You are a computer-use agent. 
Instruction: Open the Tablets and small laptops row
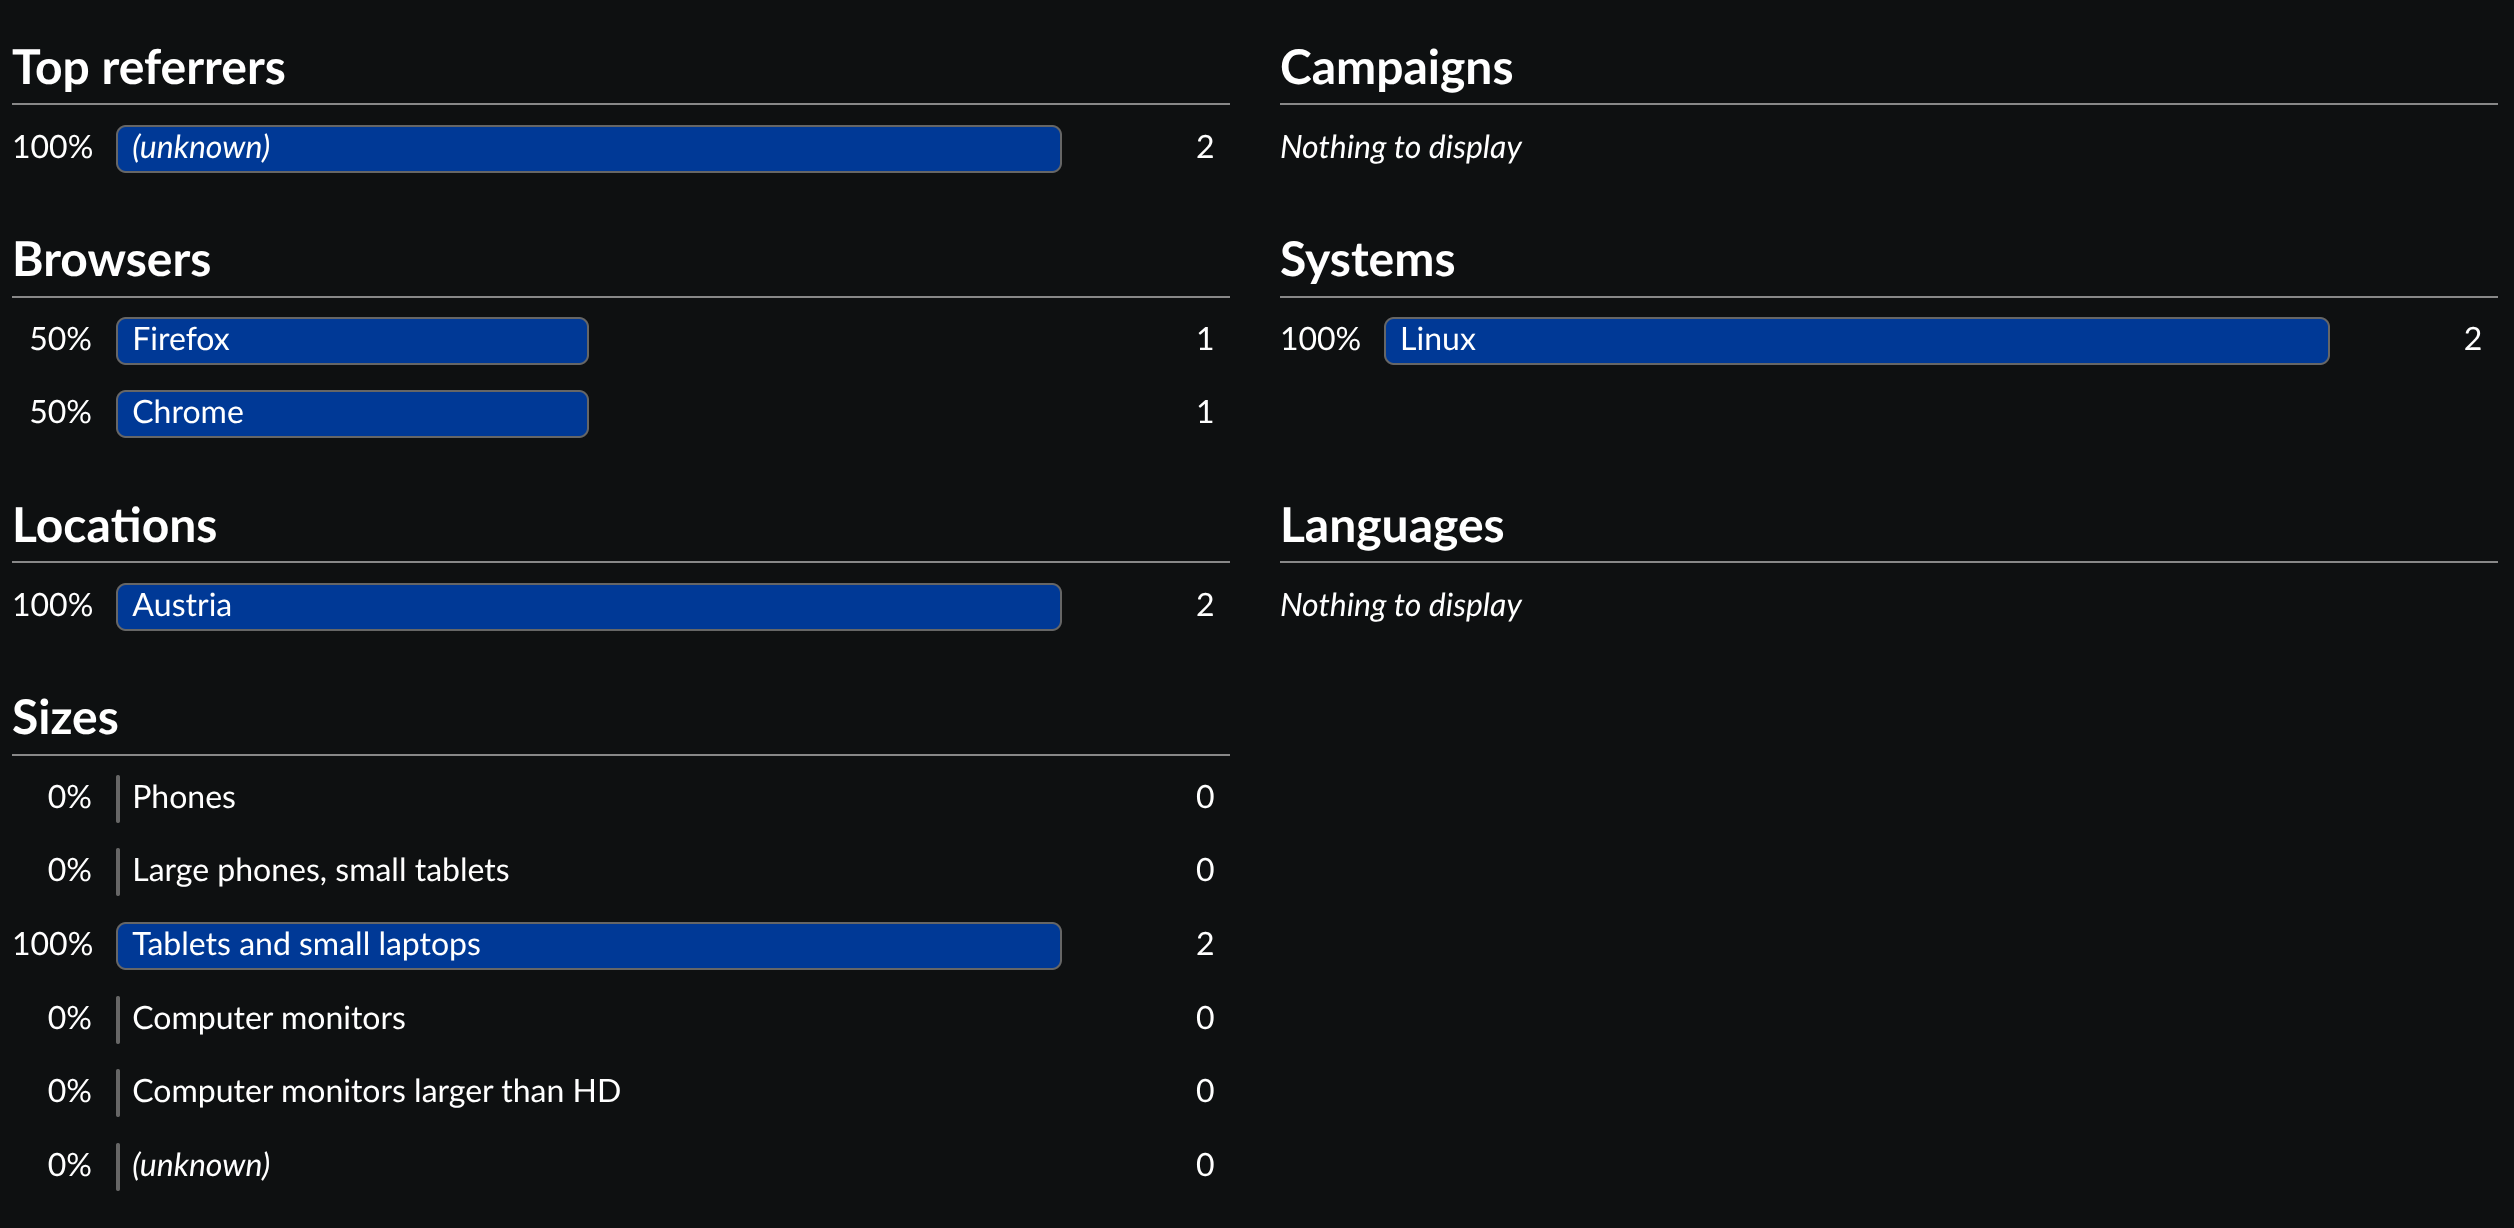tap(620, 945)
